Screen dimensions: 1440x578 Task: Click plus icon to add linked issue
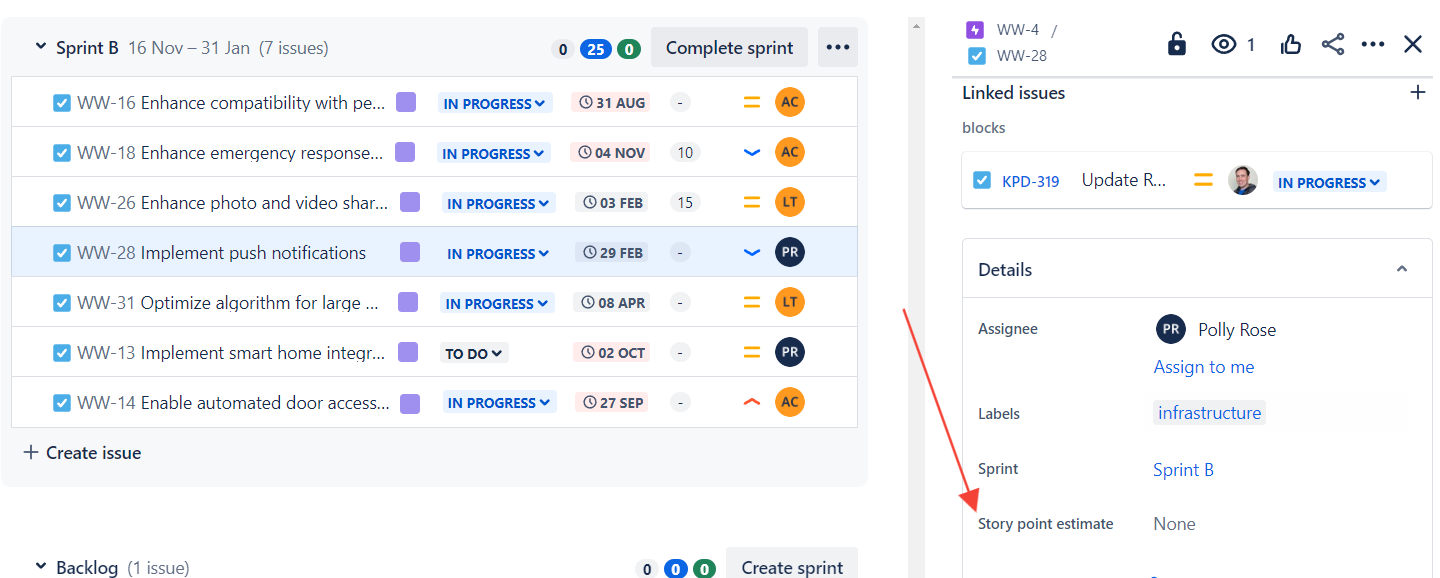point(1417,93)
